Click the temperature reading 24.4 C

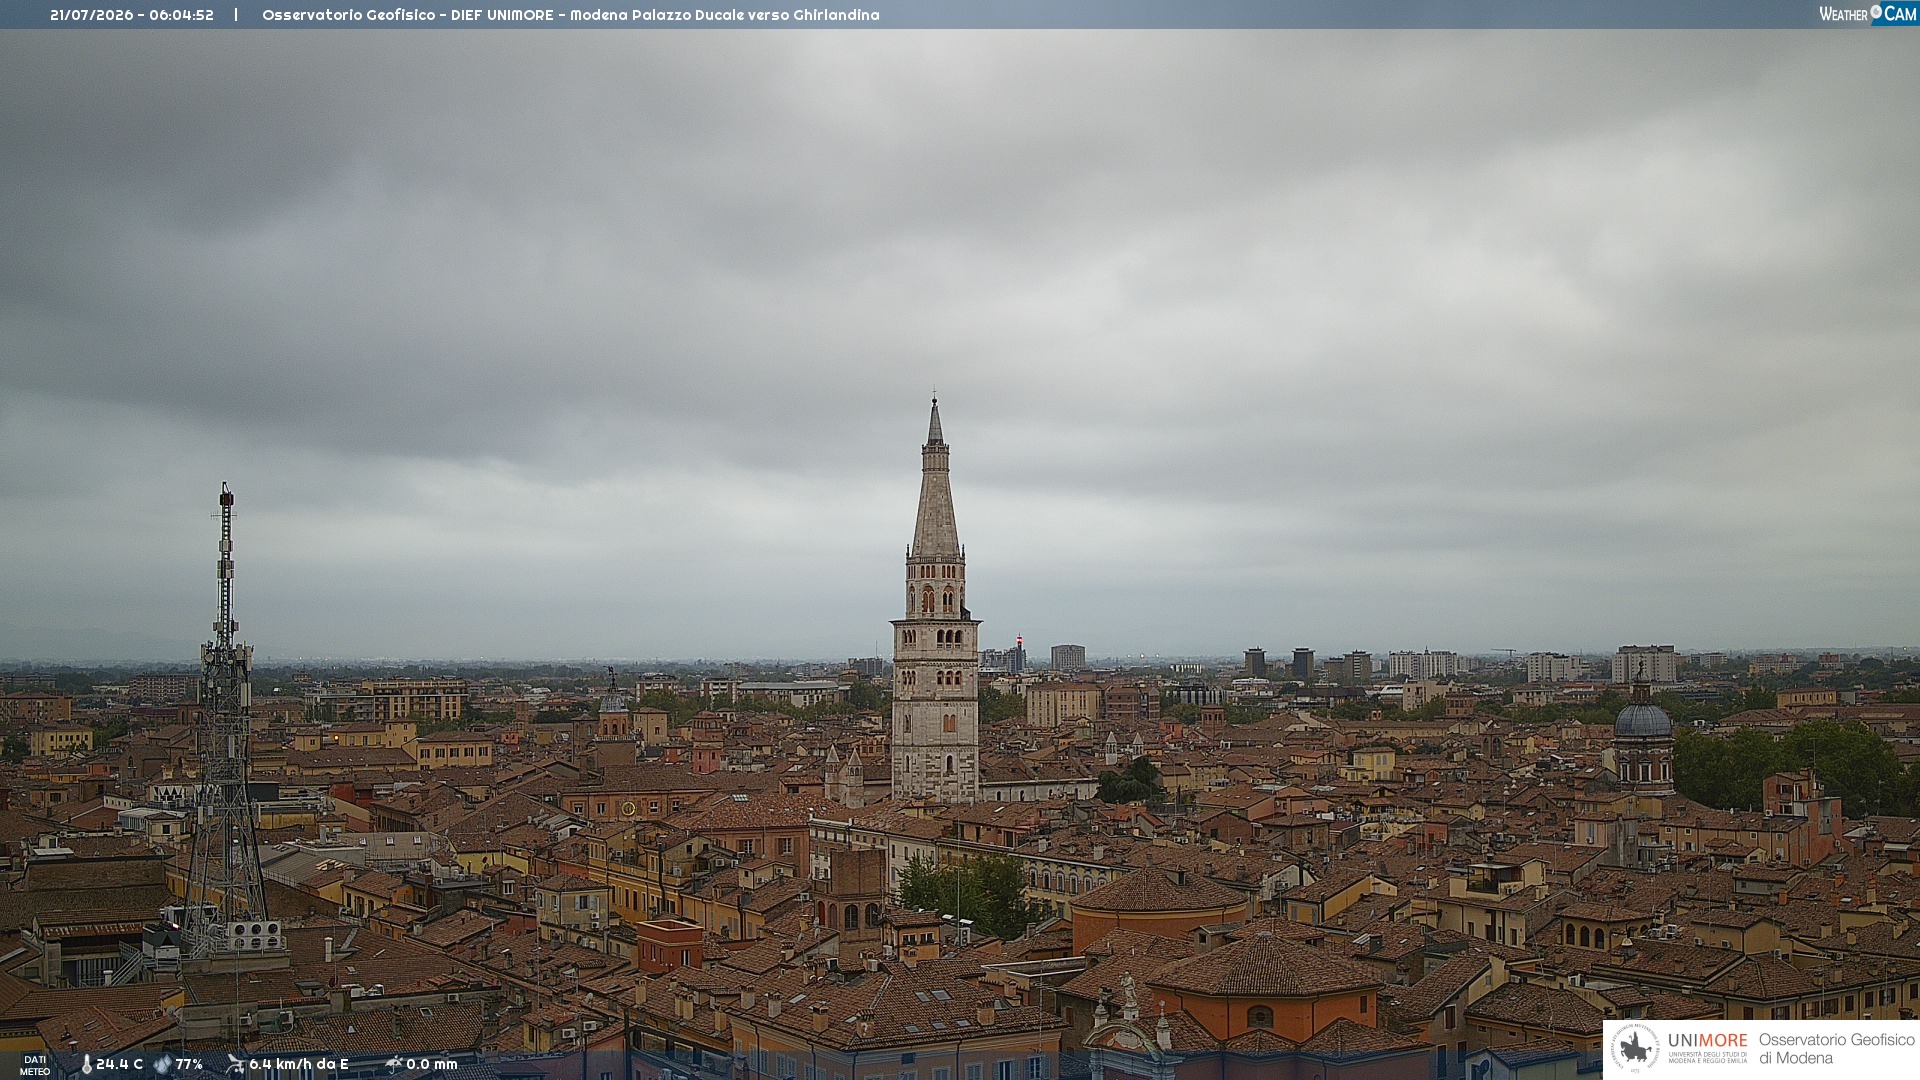point(119,1065)
